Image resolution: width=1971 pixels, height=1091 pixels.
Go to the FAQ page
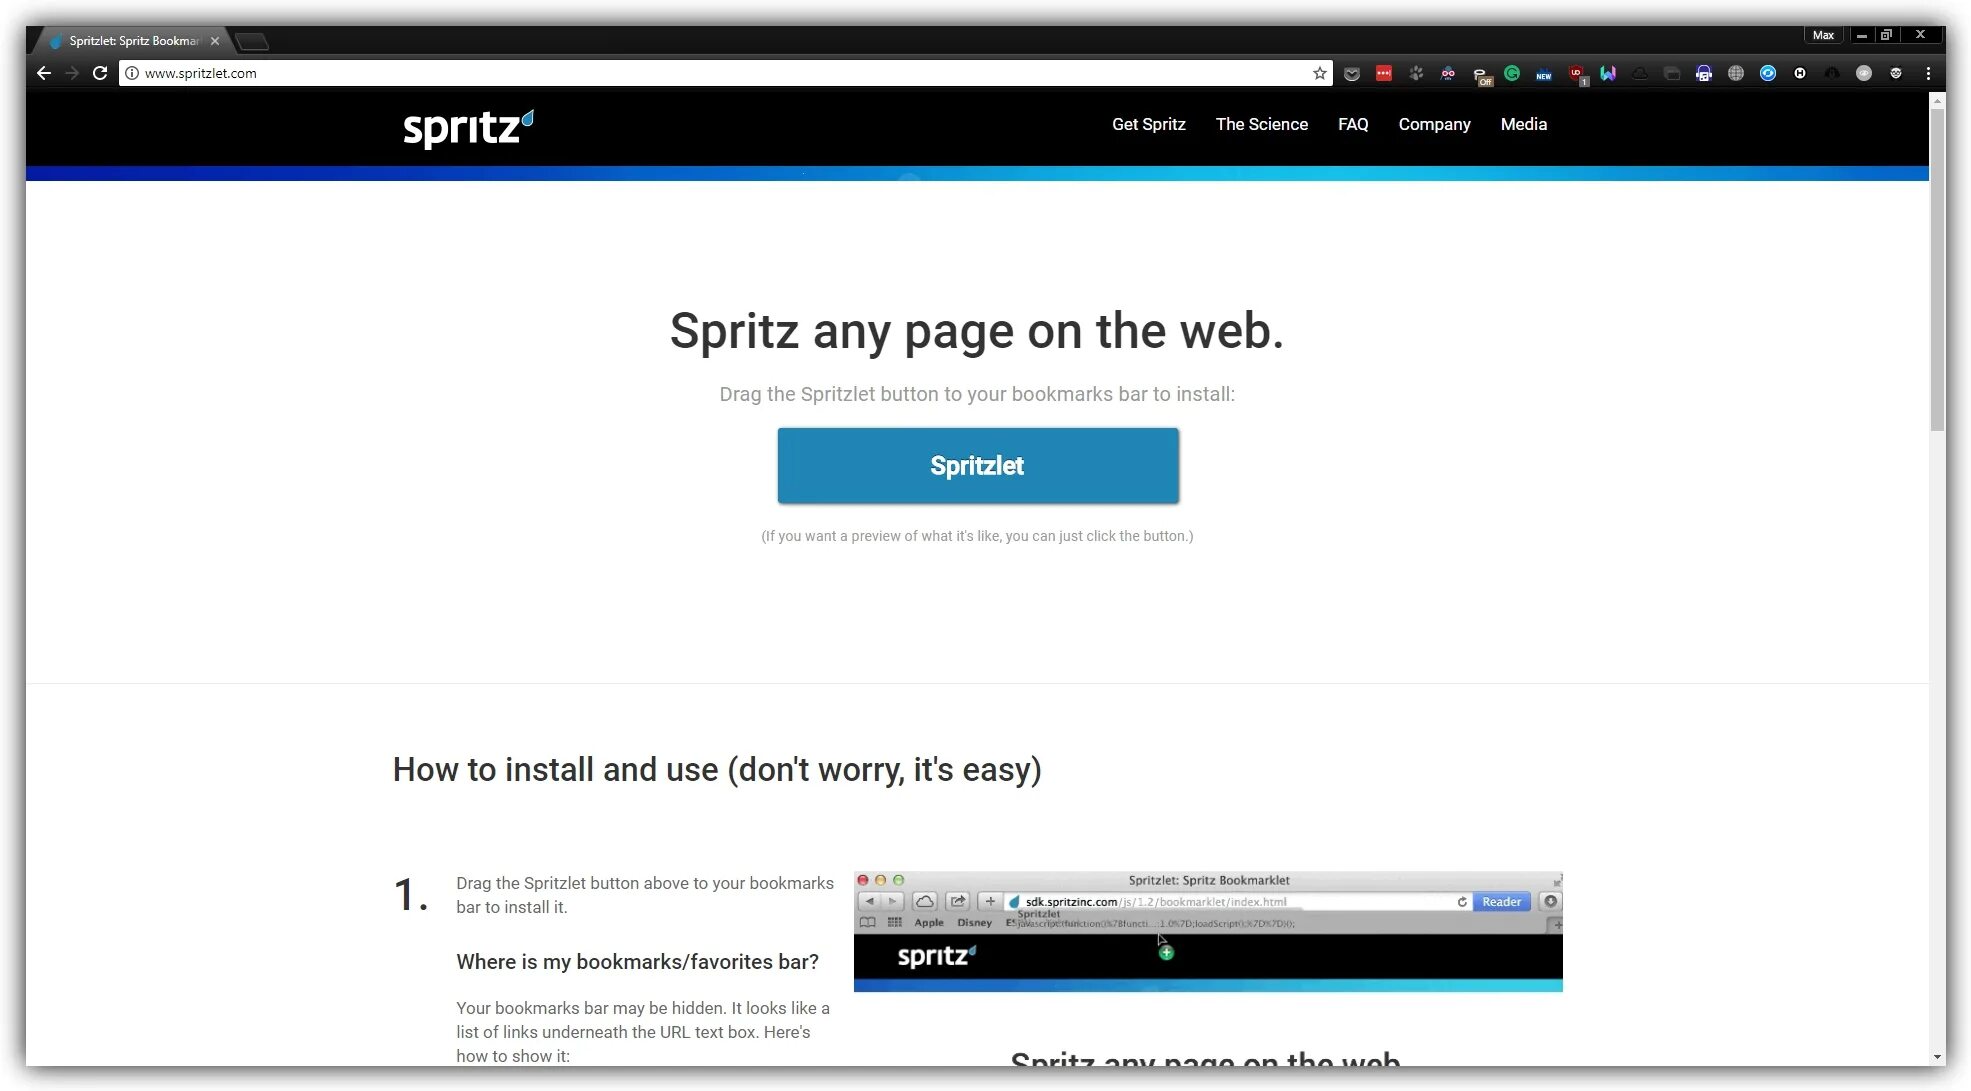1352,124
